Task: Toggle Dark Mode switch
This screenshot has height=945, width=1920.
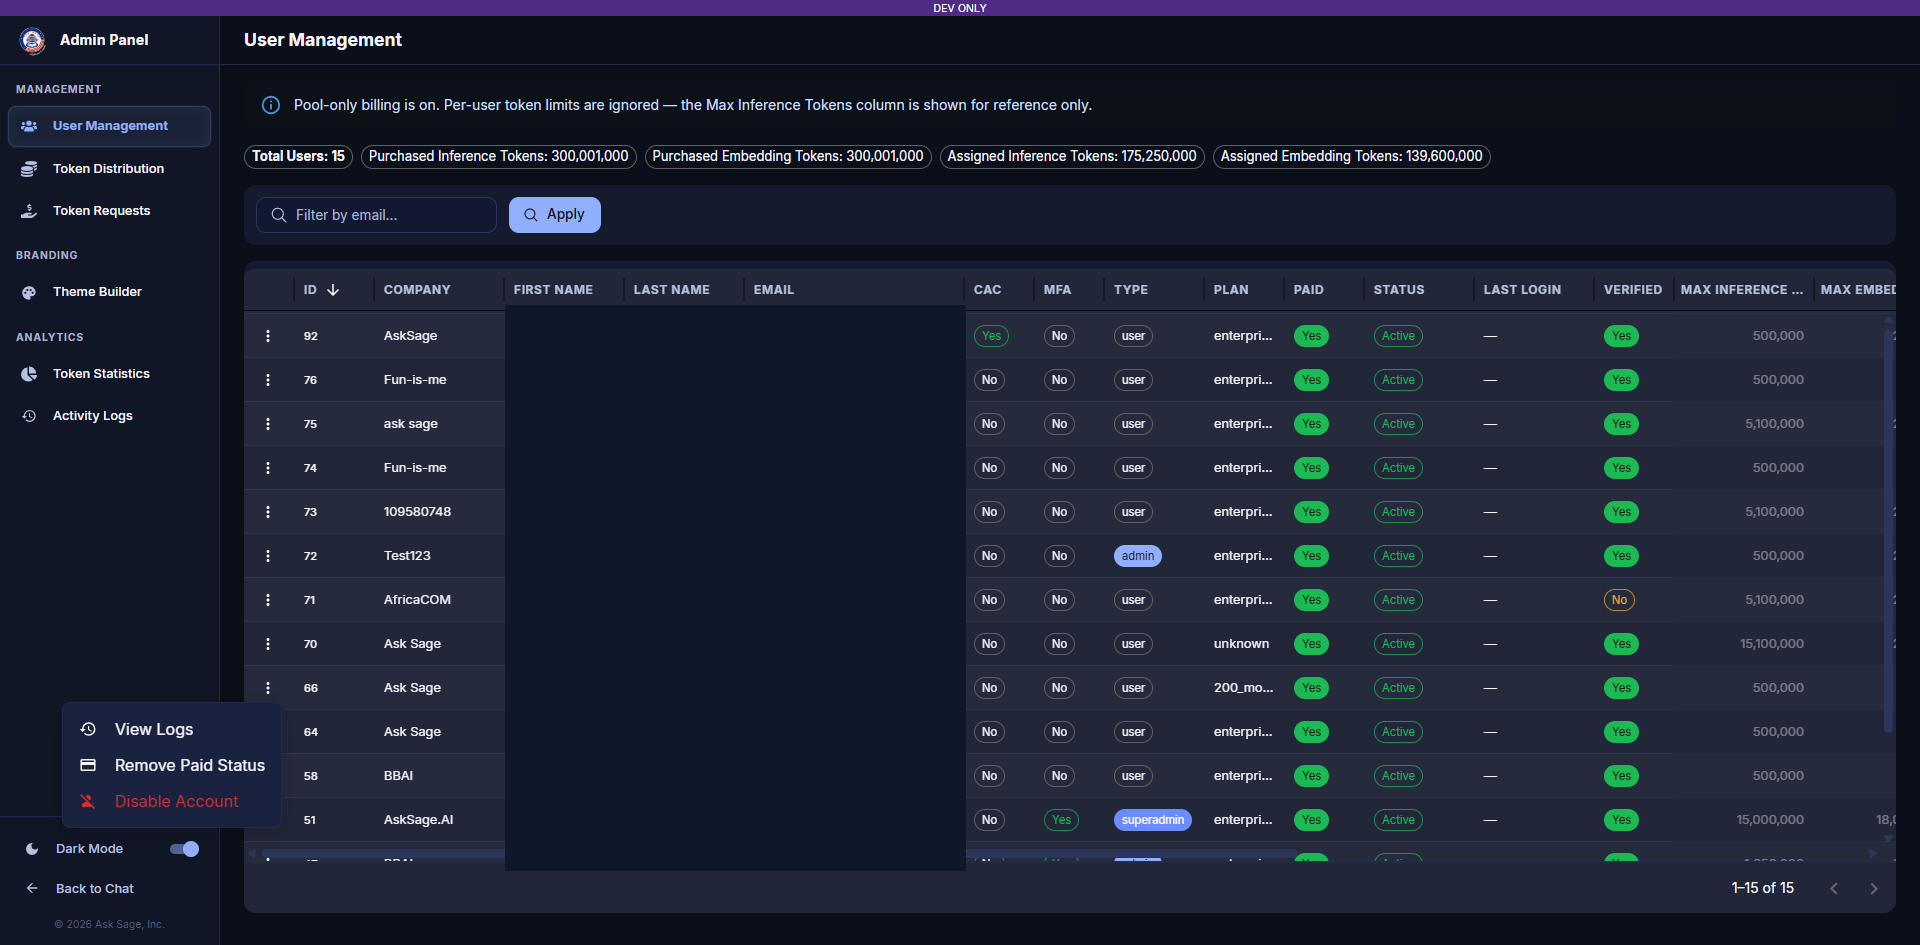Action: (184, 849)
